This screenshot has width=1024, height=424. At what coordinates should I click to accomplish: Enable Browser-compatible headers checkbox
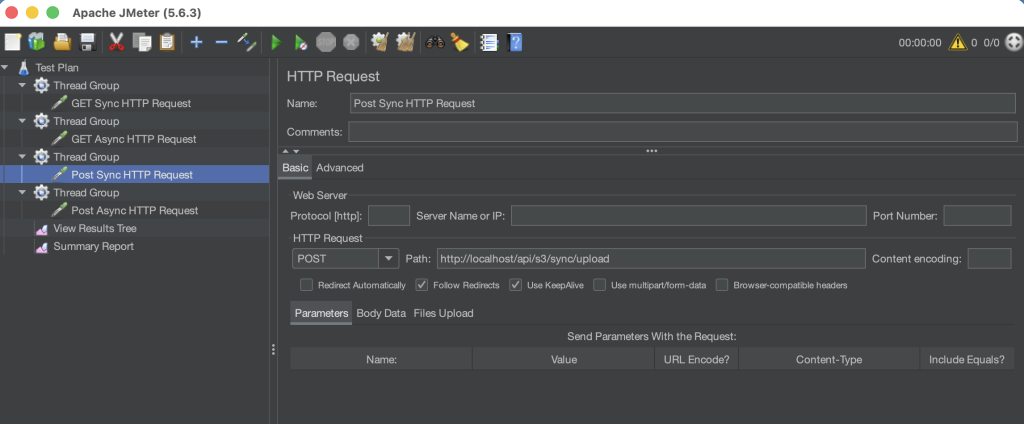(x=722, y=285)
